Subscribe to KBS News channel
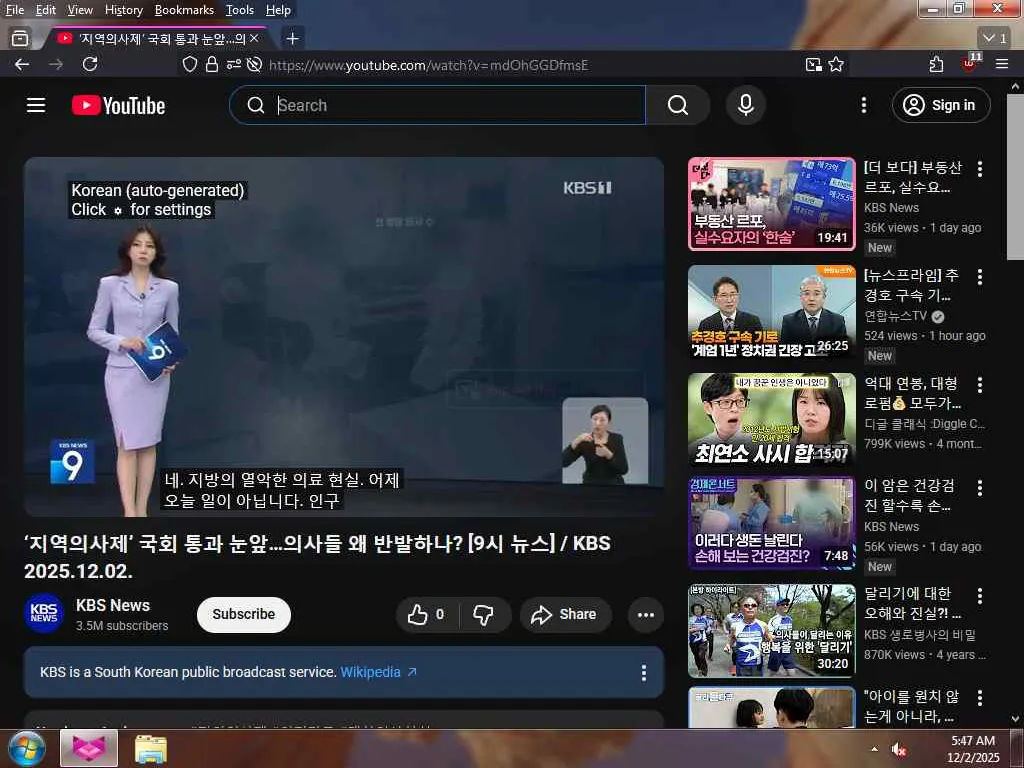The width and height of the screenshot is (1024, 768). tap(244, 615)
